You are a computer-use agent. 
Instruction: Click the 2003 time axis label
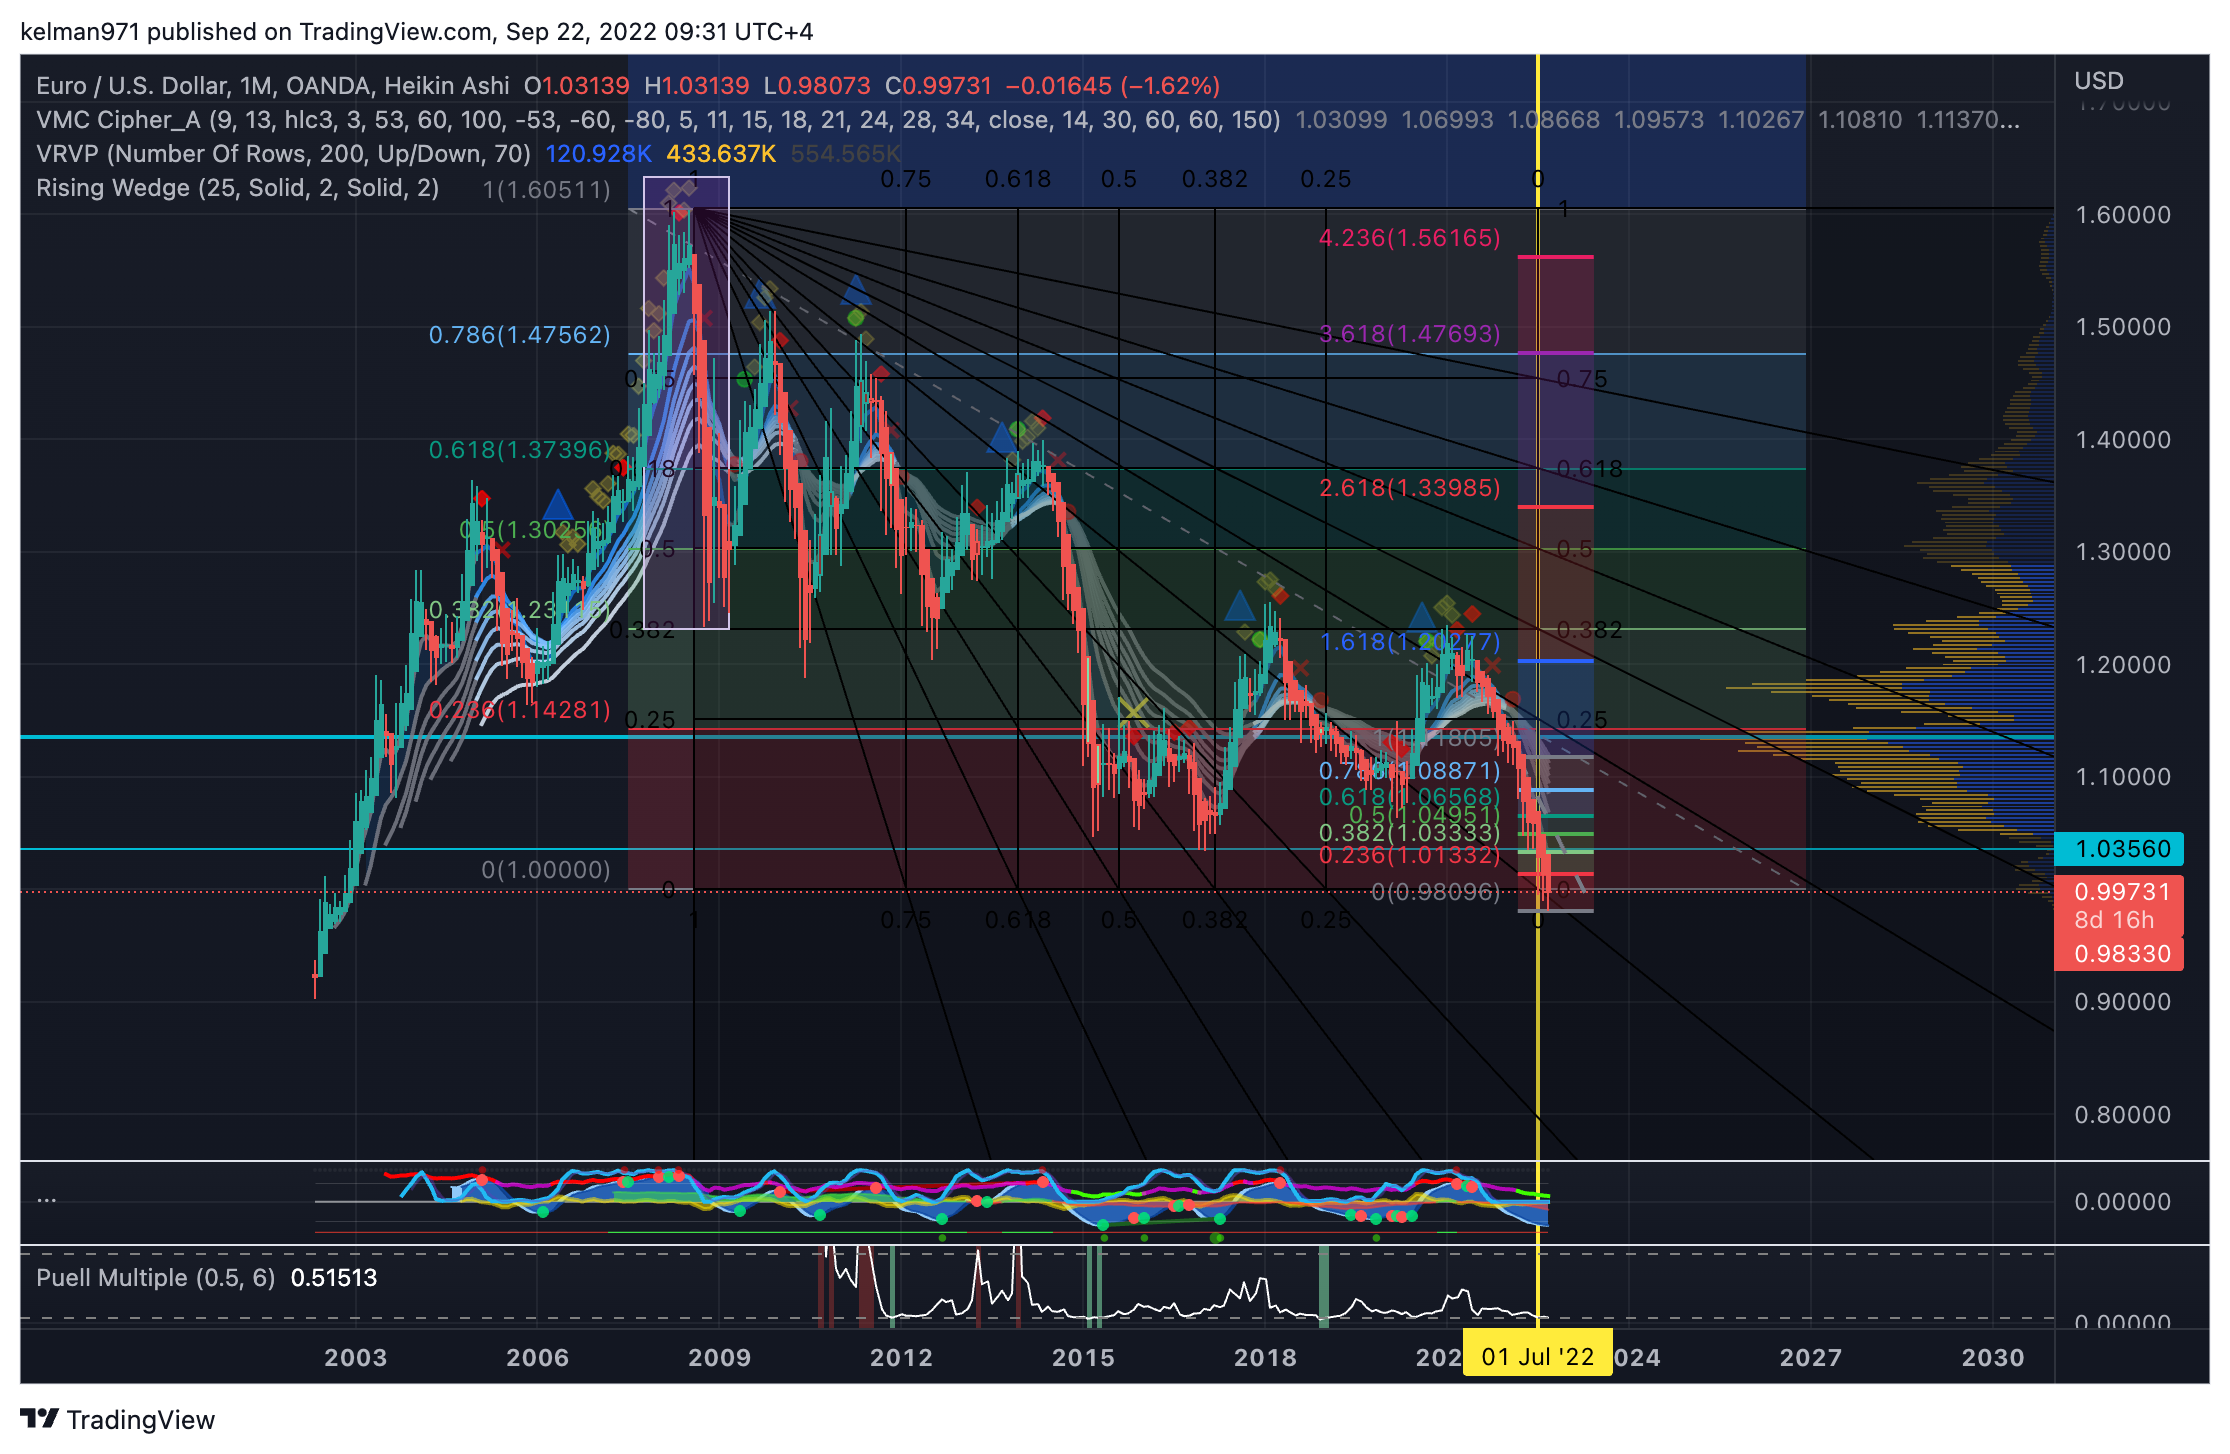[x=355, y=1358]
